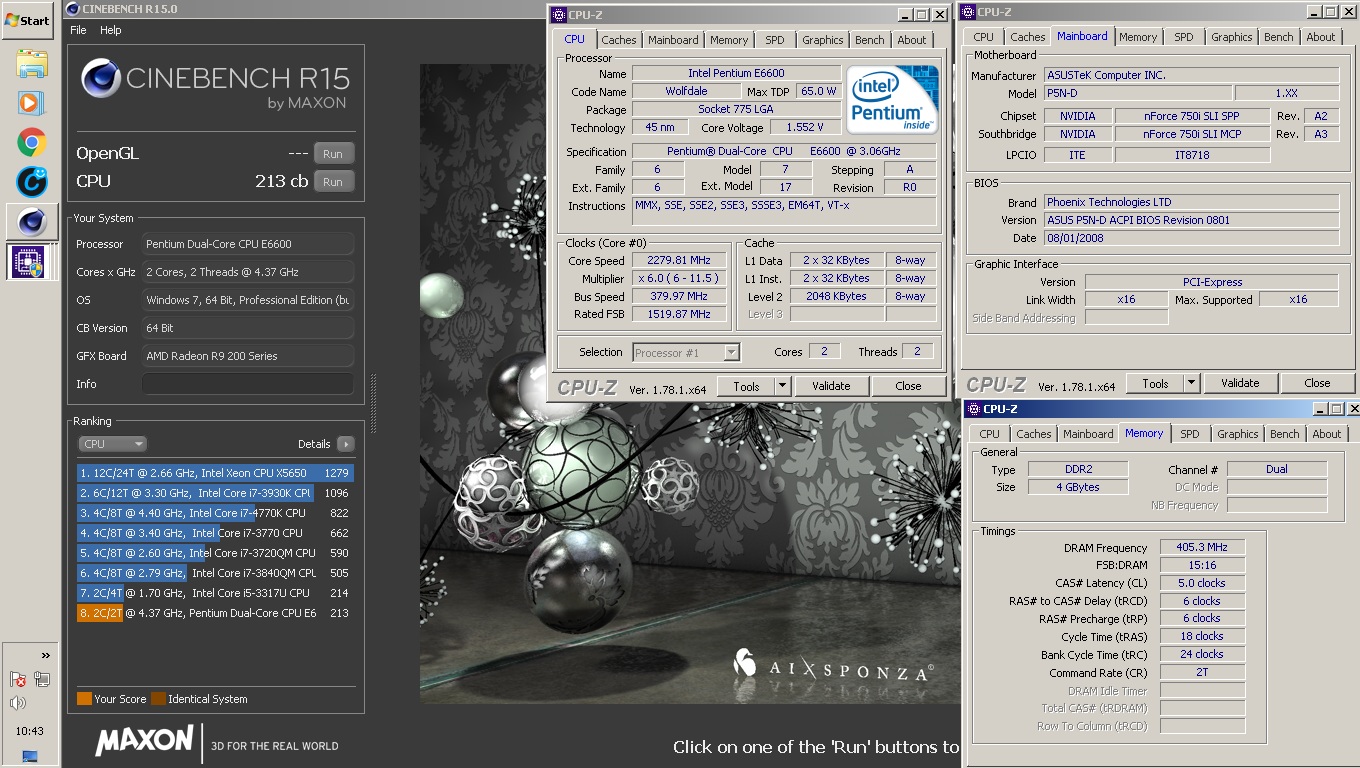The height and width of the screenshot is (768, 1360).
Task: Click the clock showing 10:43
Action: pyautogui.click(x=30, y=731)
